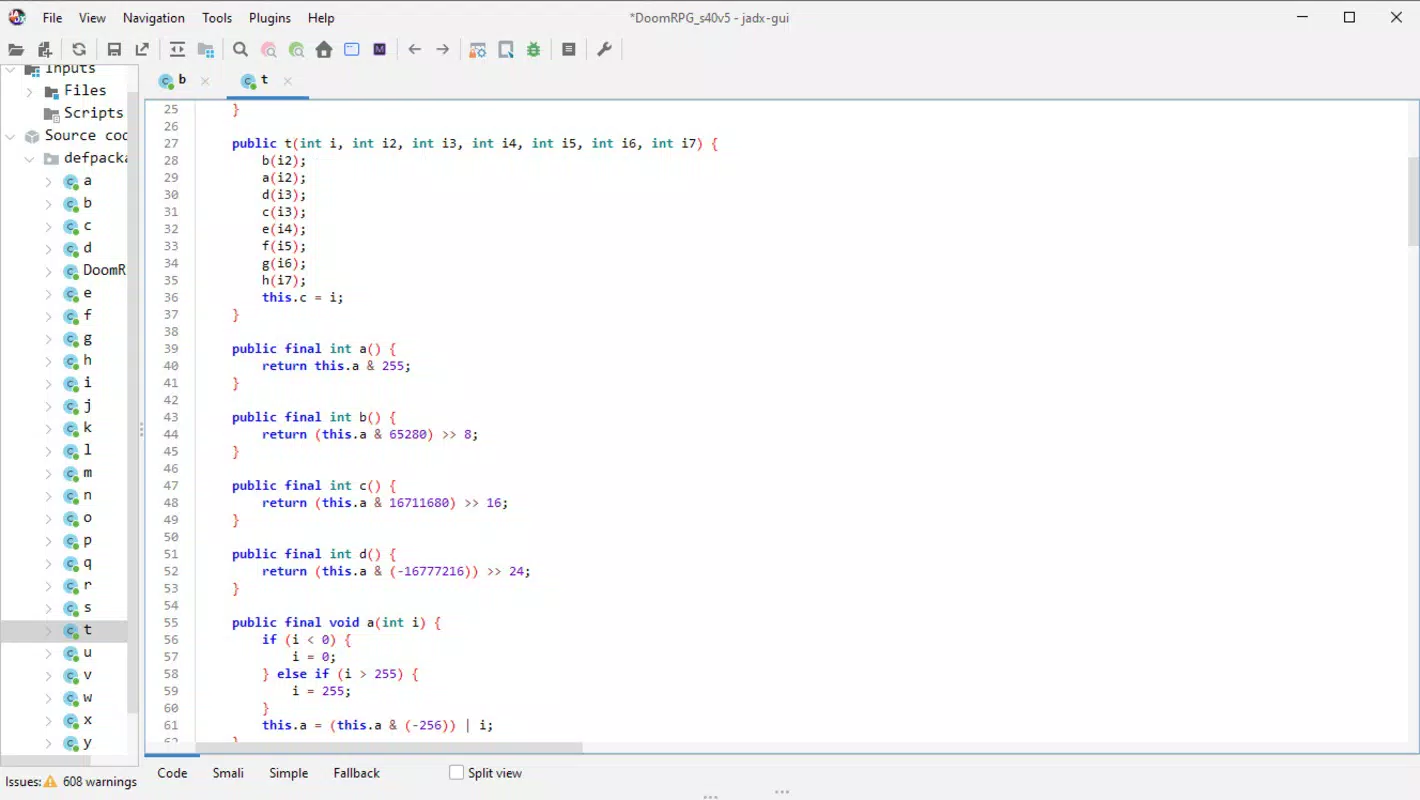The image size is (1420, 800).
Task: Expand the Files tree node
Action: pyautogui.click(x=30, y=91)
